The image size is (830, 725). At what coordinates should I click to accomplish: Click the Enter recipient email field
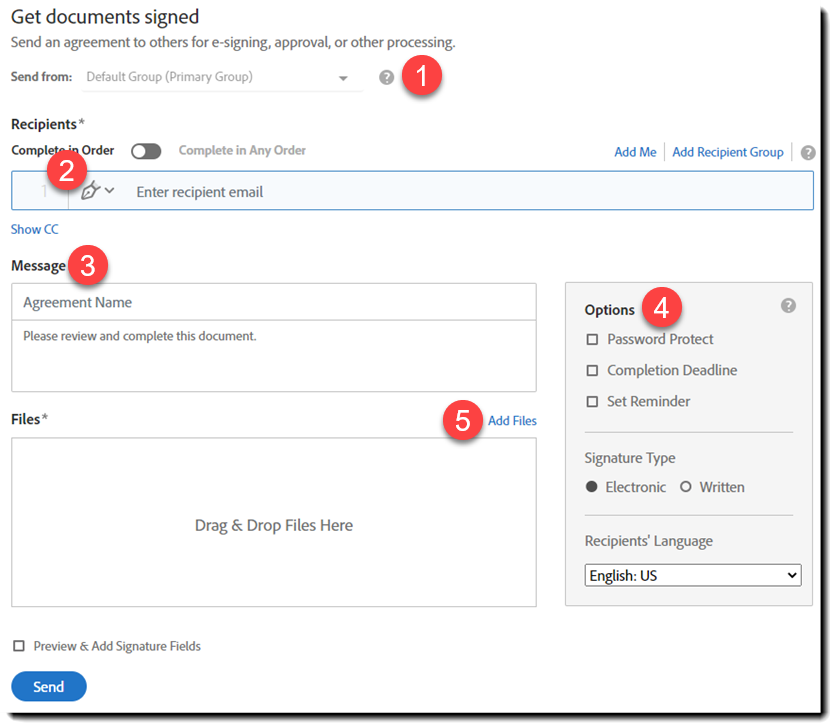(x=300, y=190)
